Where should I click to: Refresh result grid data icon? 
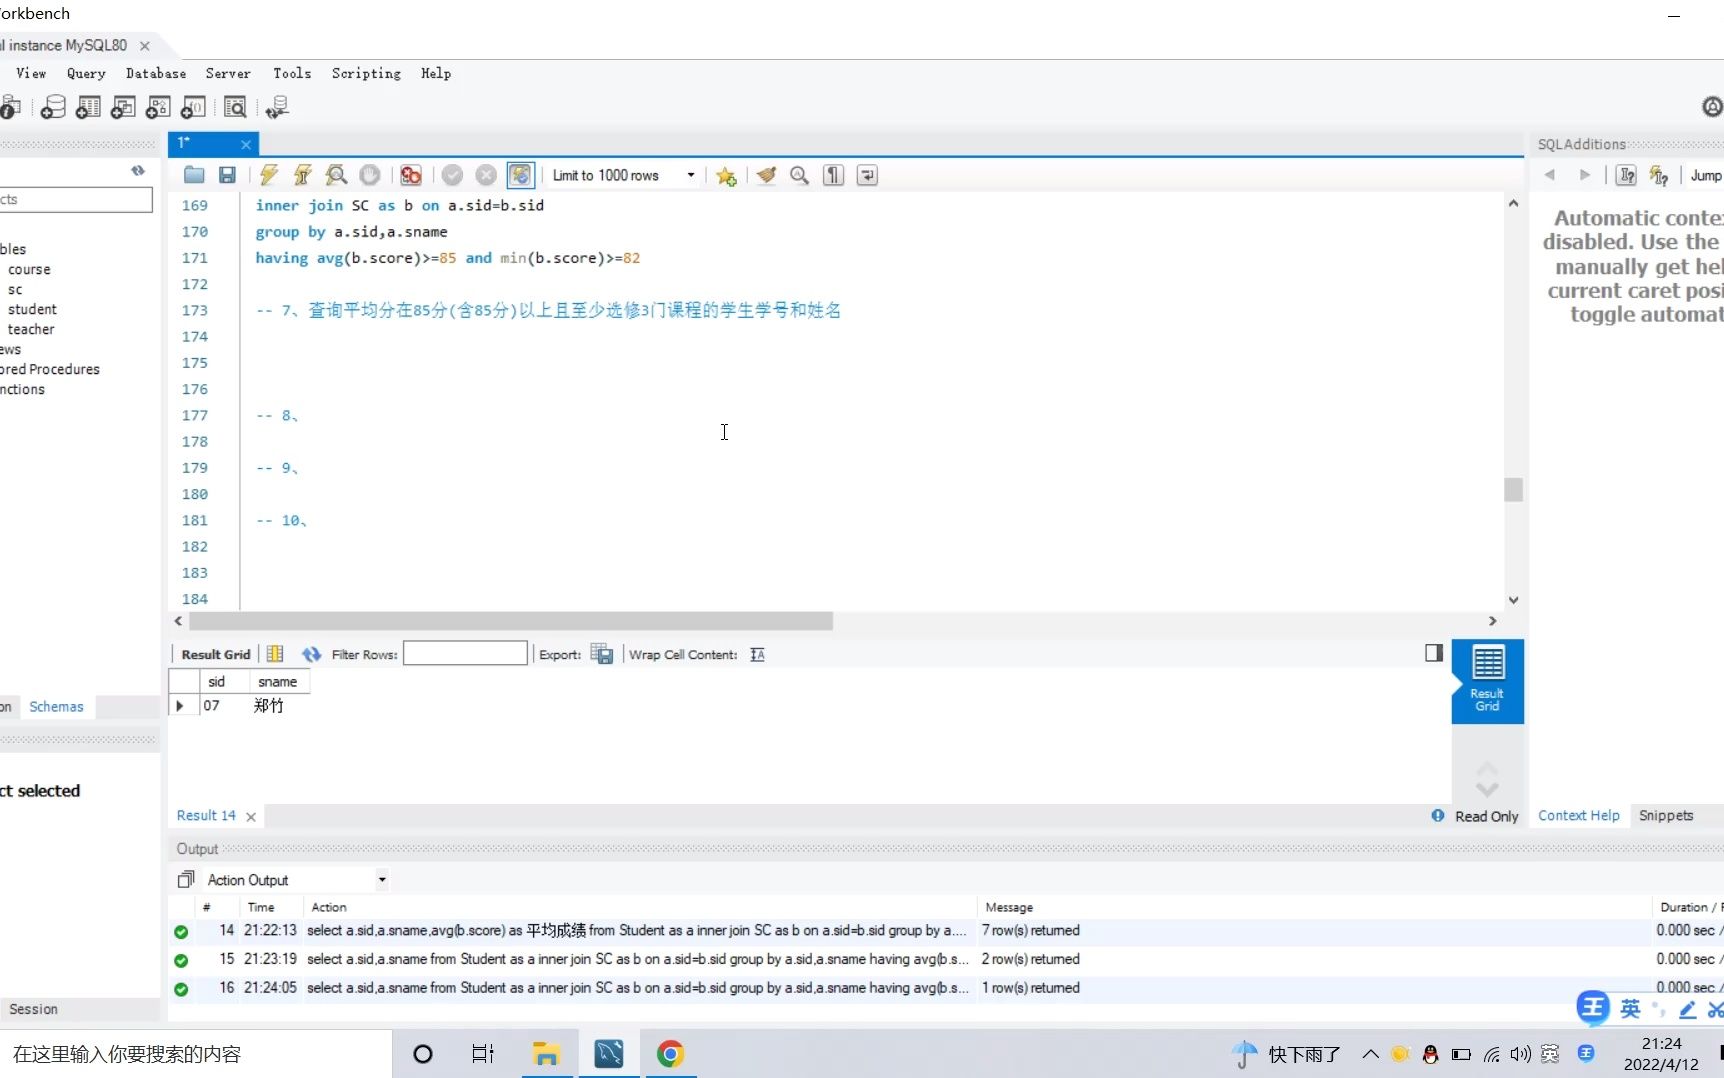click(312, 654)
